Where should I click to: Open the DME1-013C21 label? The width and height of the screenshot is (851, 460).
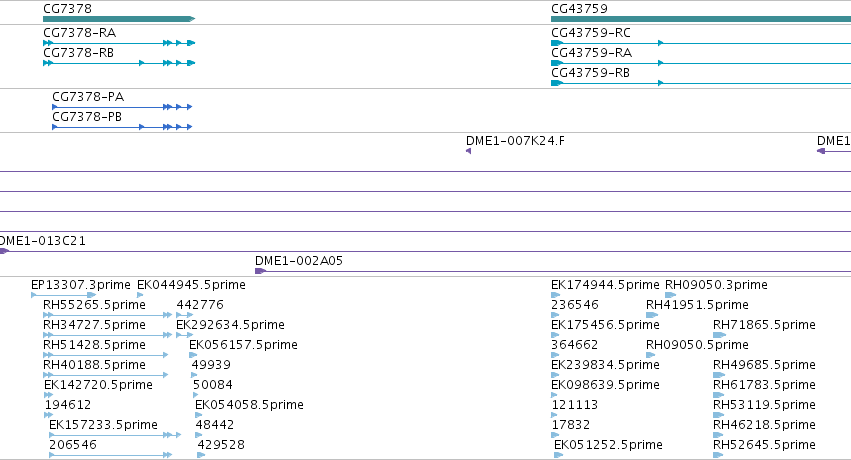pos(42,241)
